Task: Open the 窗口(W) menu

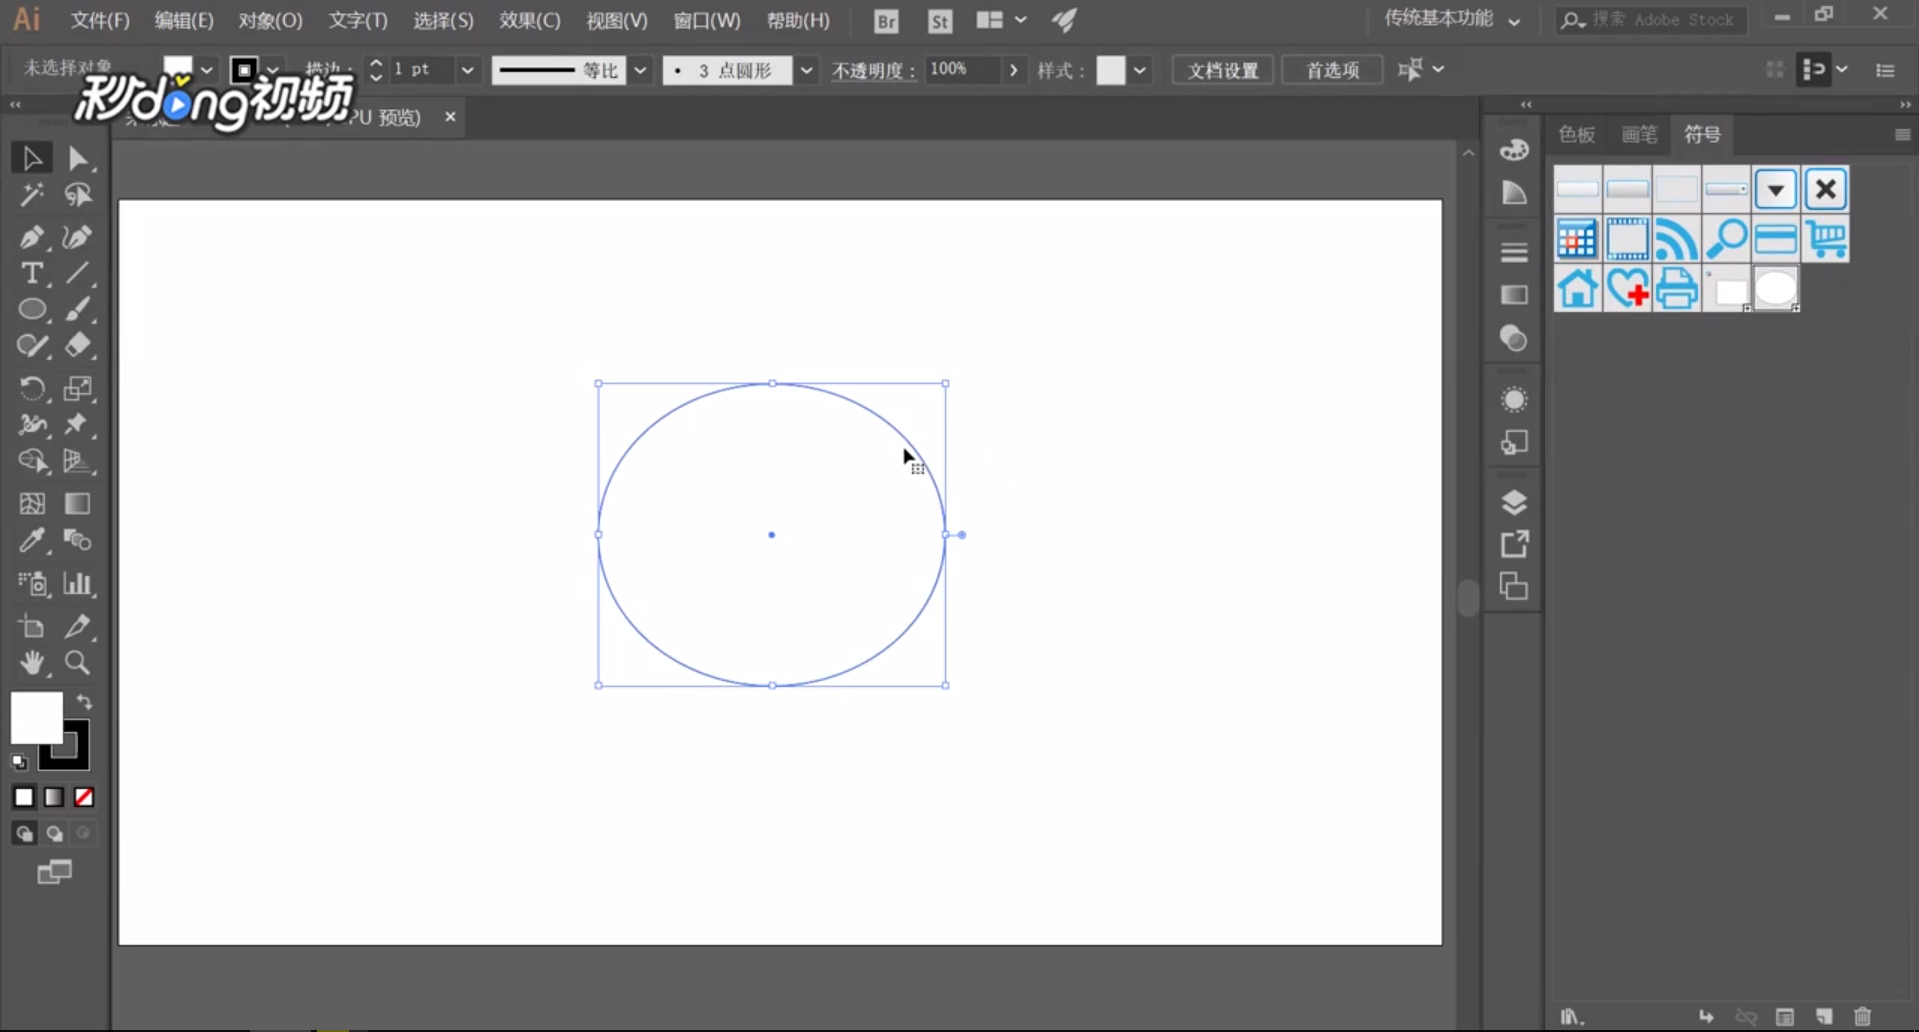Action: click(707, 20)
